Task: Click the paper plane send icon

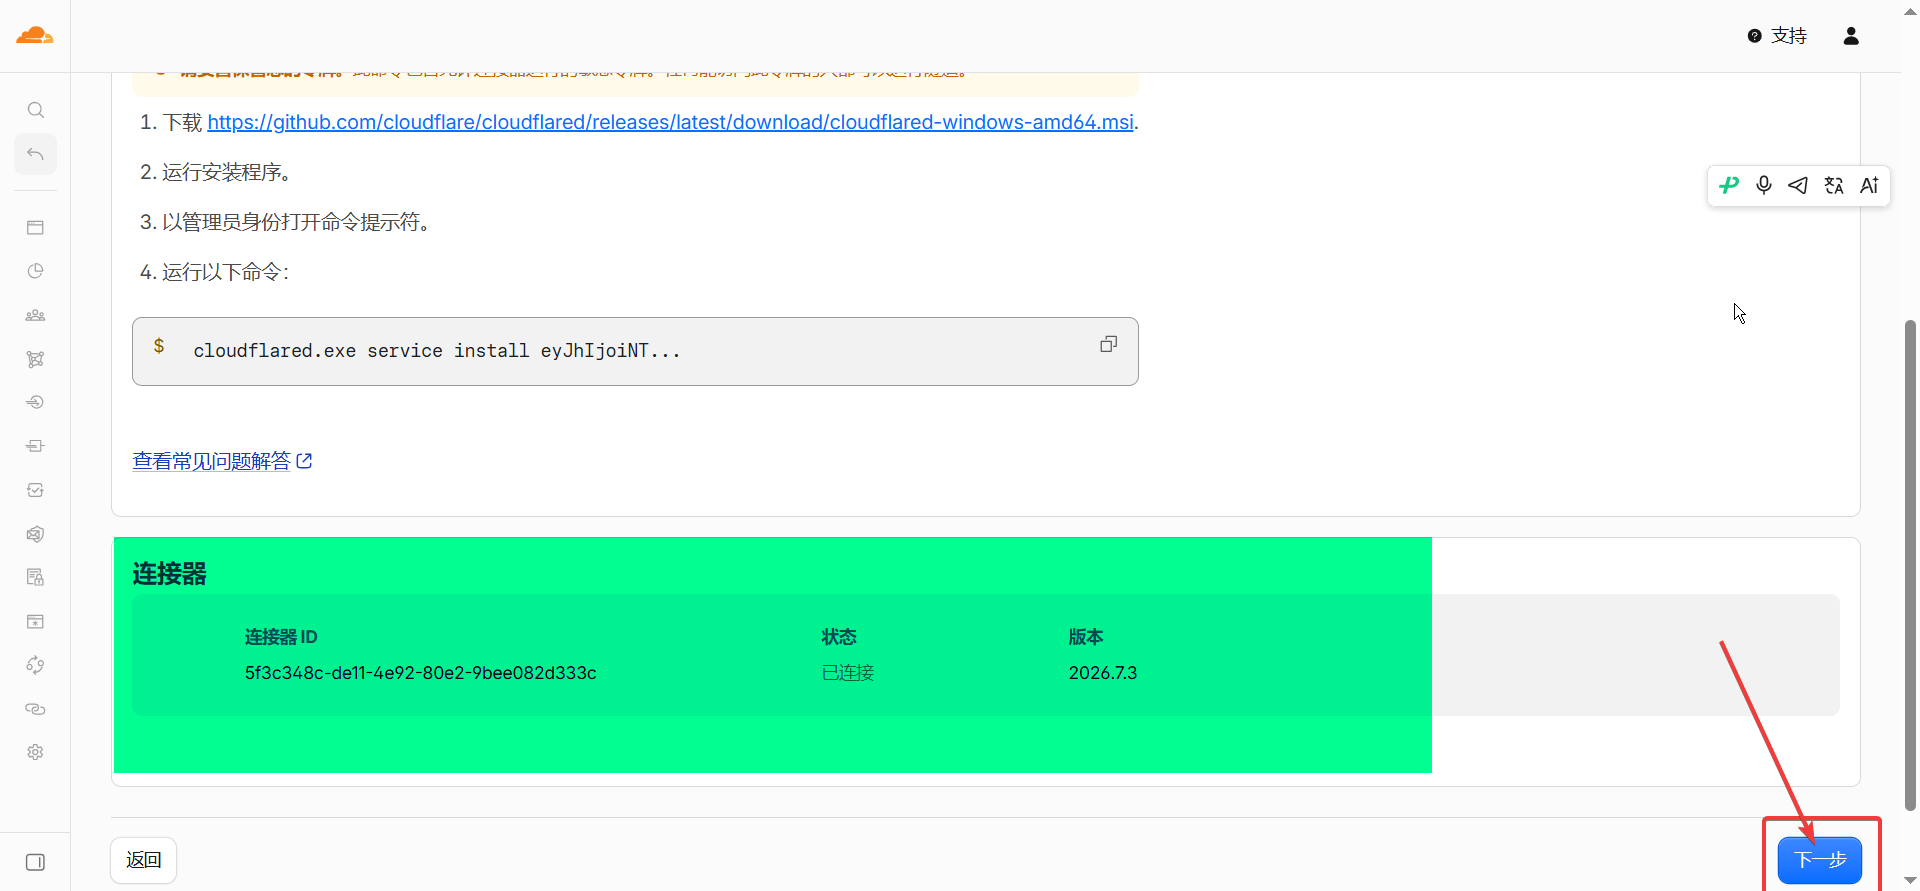Action: click(1798, 185)
